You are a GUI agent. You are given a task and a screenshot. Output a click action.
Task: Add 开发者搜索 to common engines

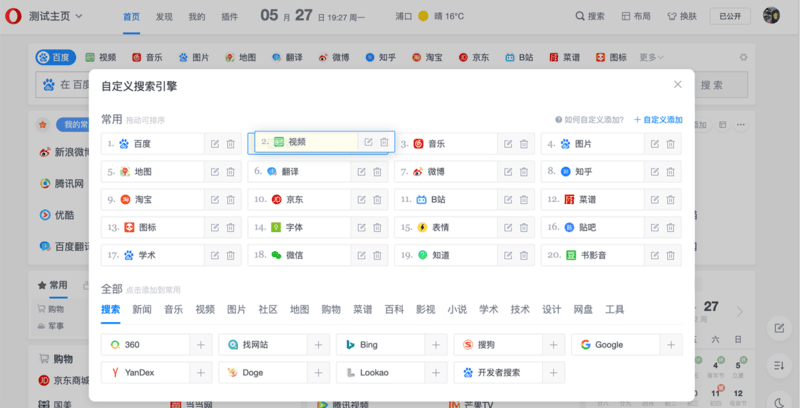tap(554, 373)
